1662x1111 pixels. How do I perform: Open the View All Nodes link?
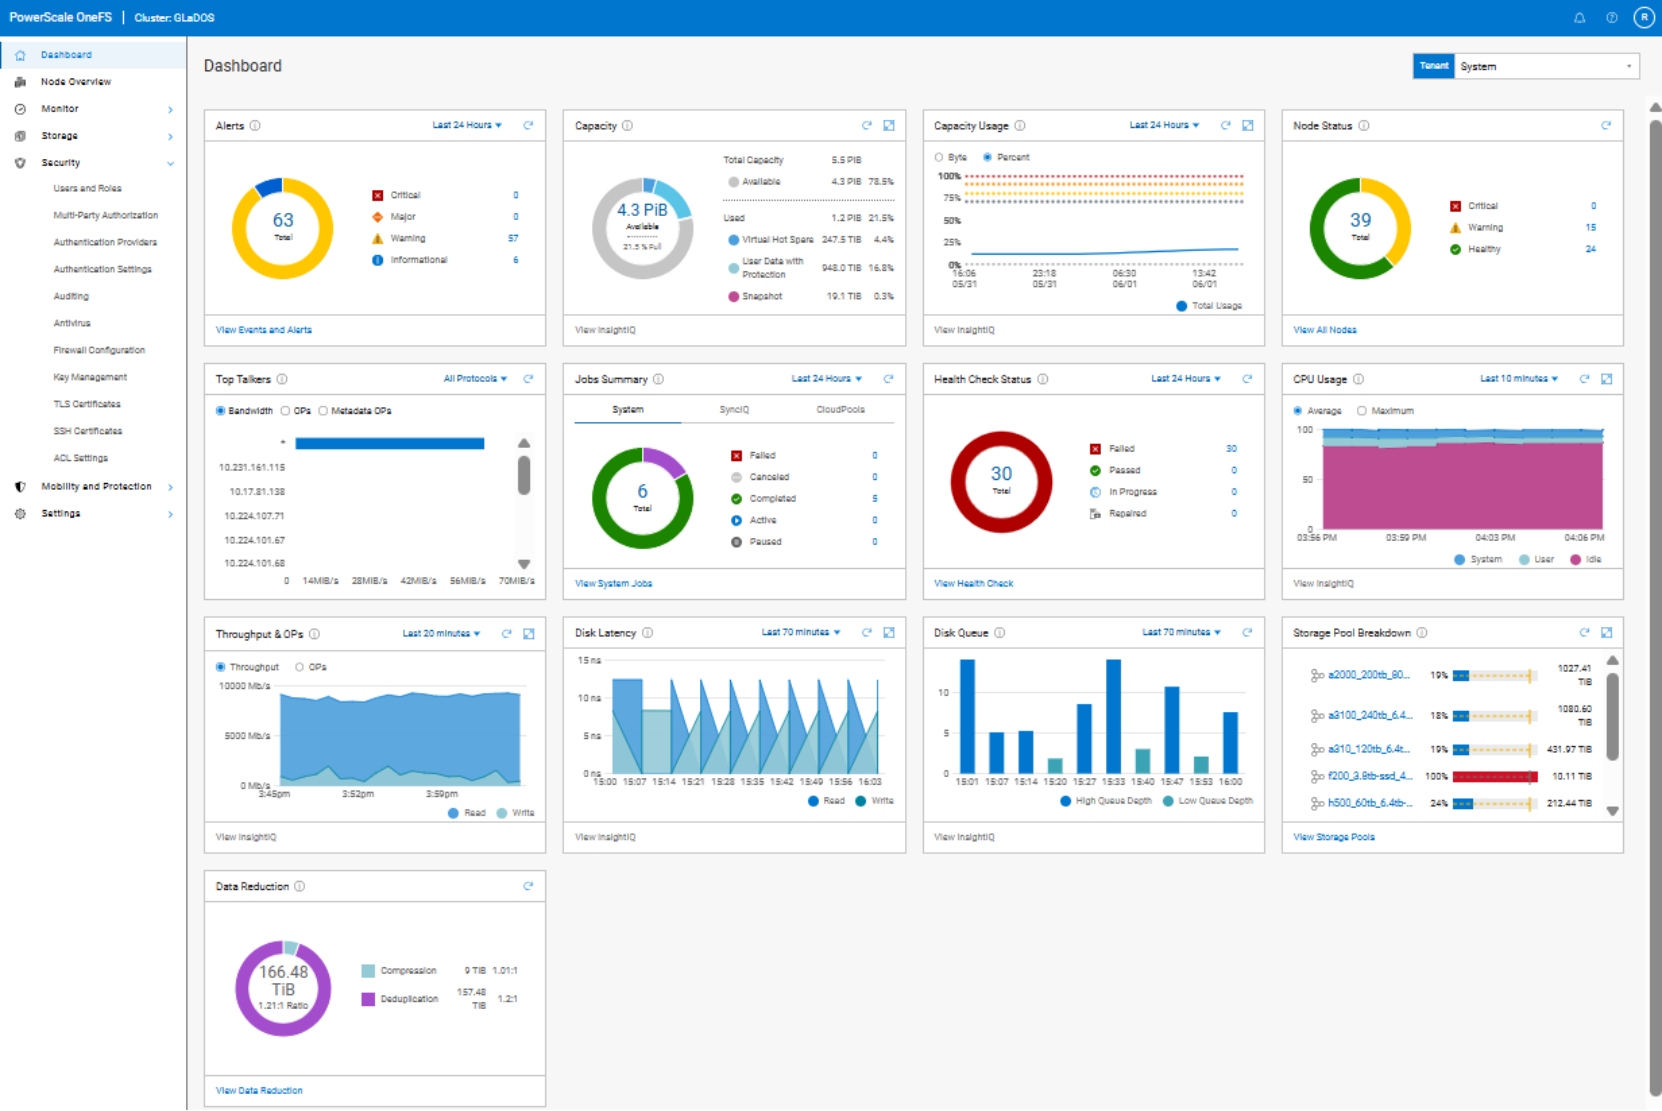1325,330
